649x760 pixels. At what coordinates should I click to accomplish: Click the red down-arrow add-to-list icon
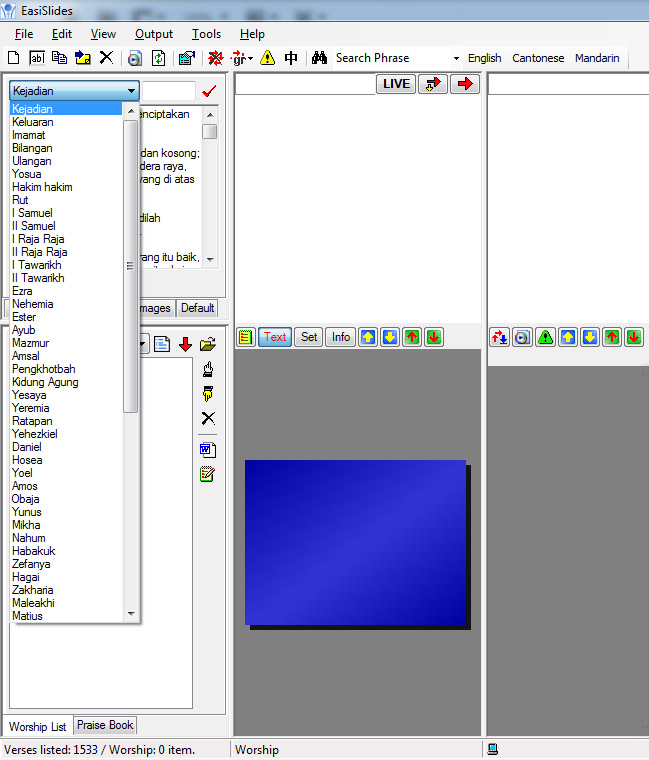click(x=185, y=344)
